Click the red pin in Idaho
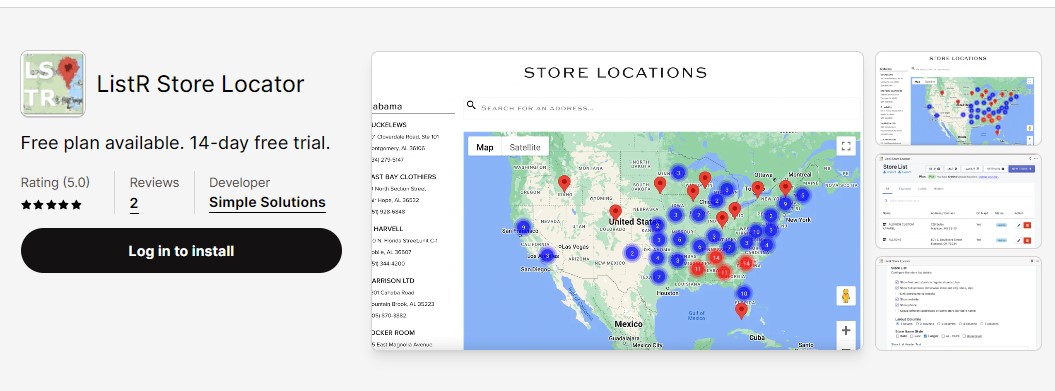The height and width of the screenshot is (391, 1055). pyautogui.click(x=564, y=183)
